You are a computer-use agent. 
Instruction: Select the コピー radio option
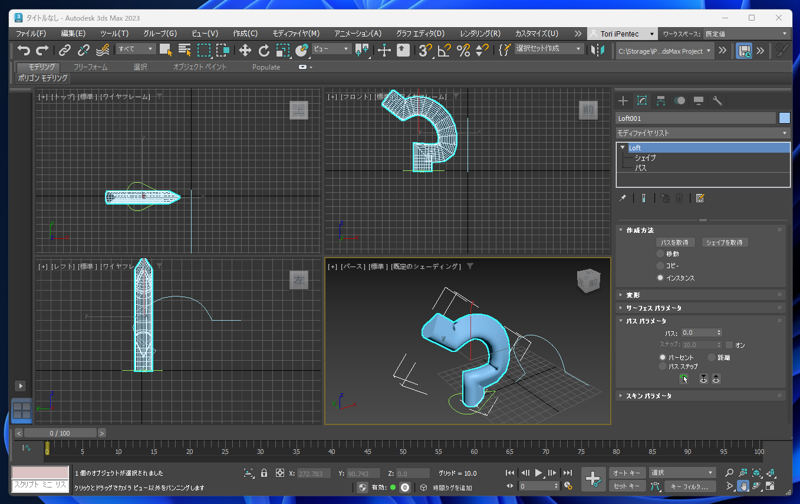click(660, 266)
